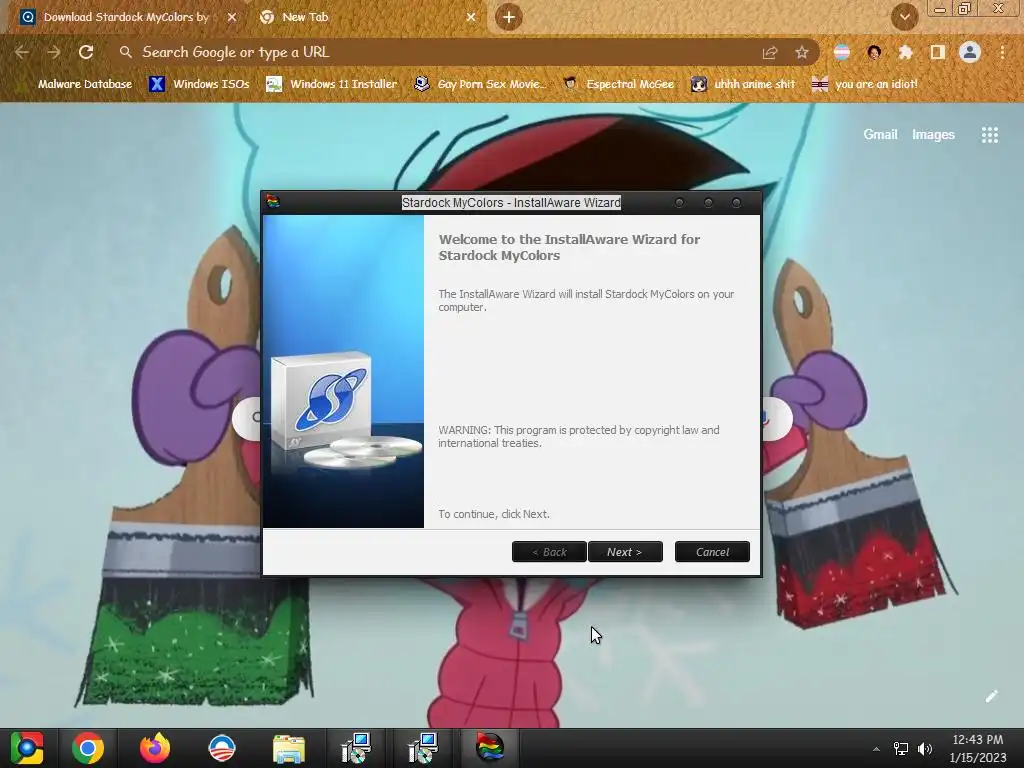Click the customize page pencil icon
Screen dimensions: 1024x768
tap(991, 696)
